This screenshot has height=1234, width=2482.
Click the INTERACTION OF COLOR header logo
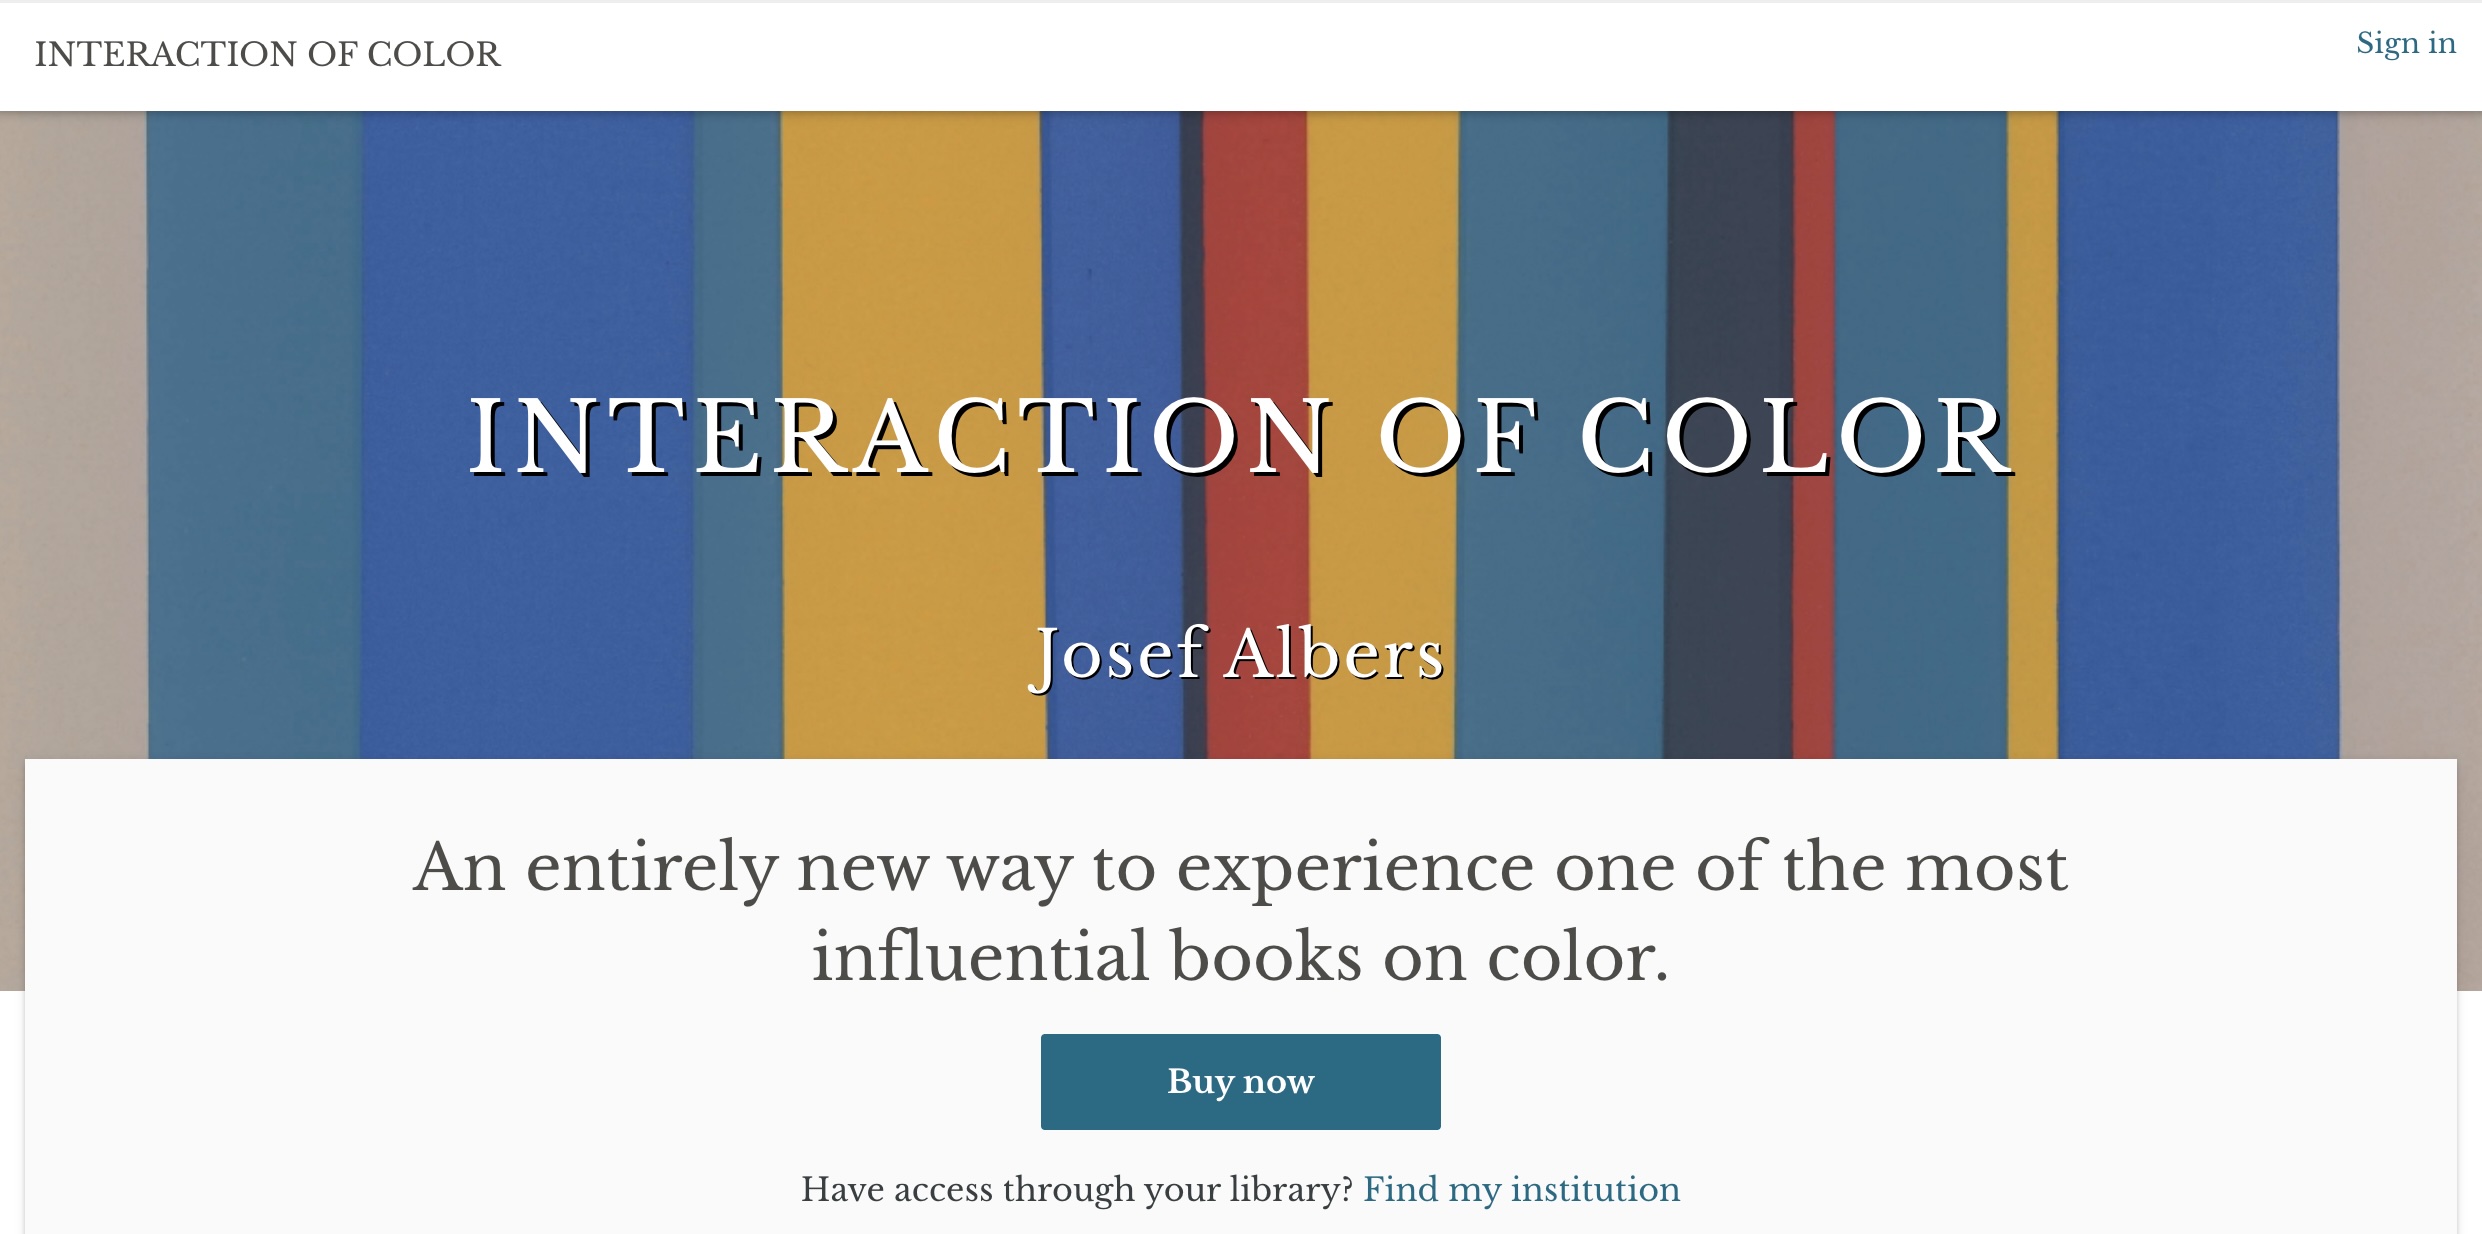tap(266, 54)
